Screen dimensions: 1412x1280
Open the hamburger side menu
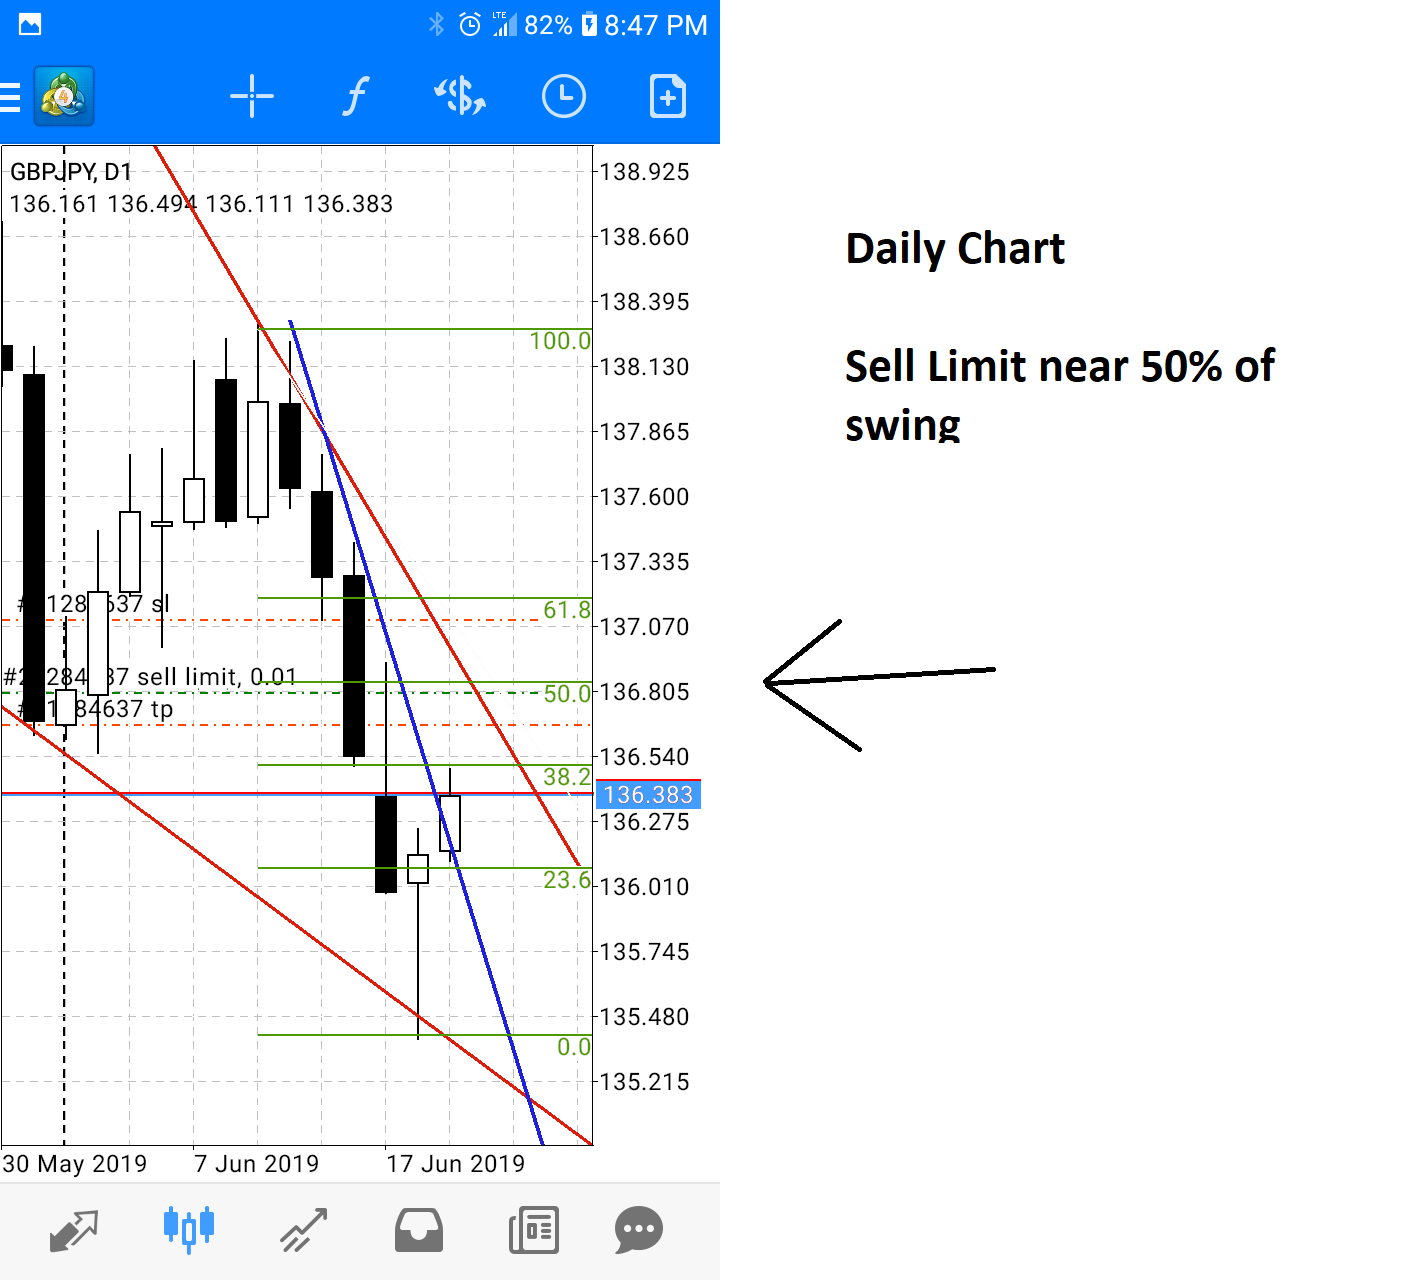[x=10, y=97]
